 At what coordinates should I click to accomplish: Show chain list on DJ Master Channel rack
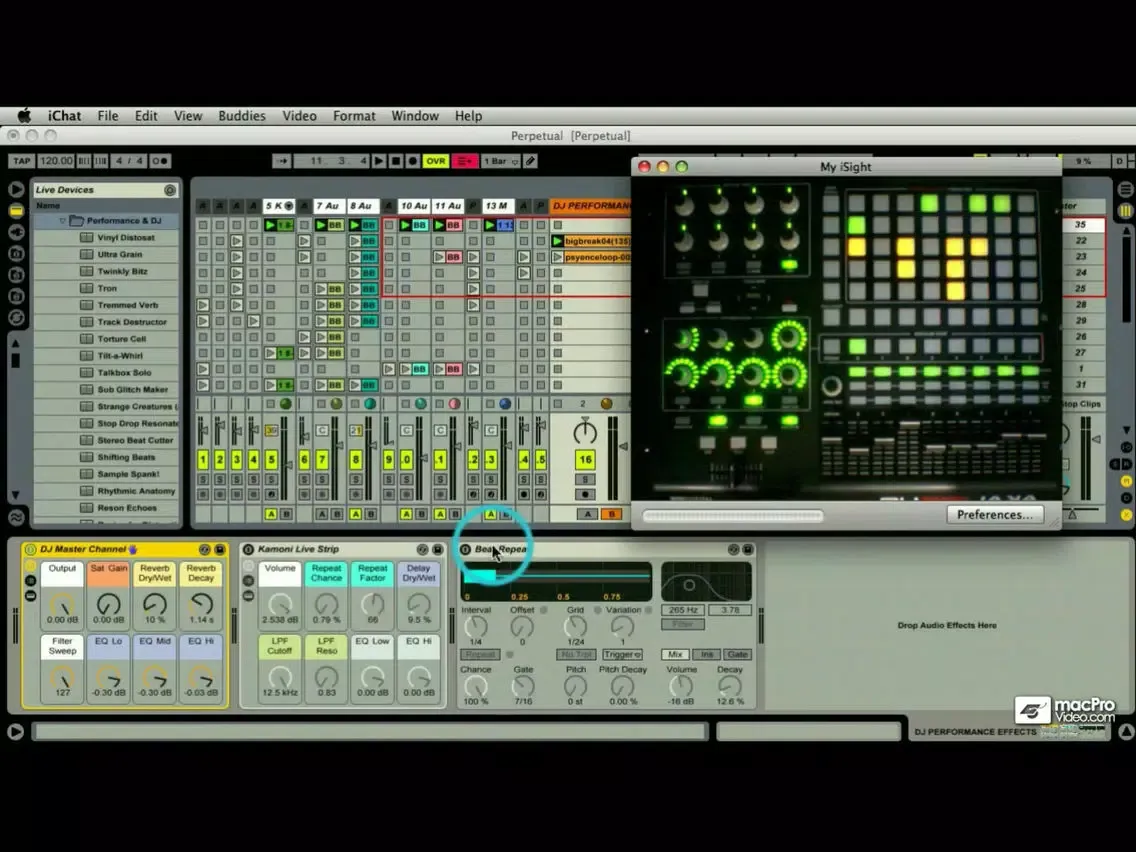tap(30, 580)
